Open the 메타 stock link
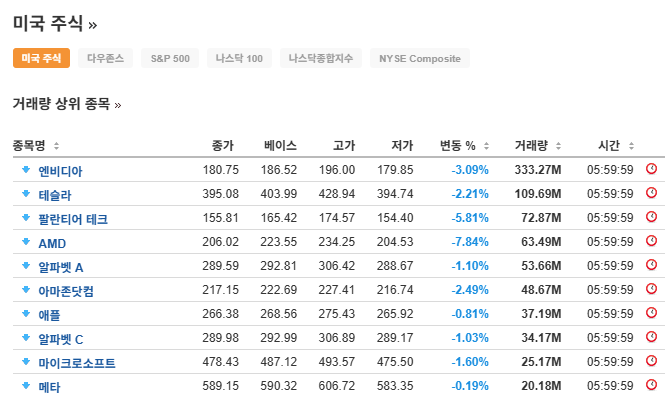The height and width of the screenshot is (405, 669). coord(49,387)
